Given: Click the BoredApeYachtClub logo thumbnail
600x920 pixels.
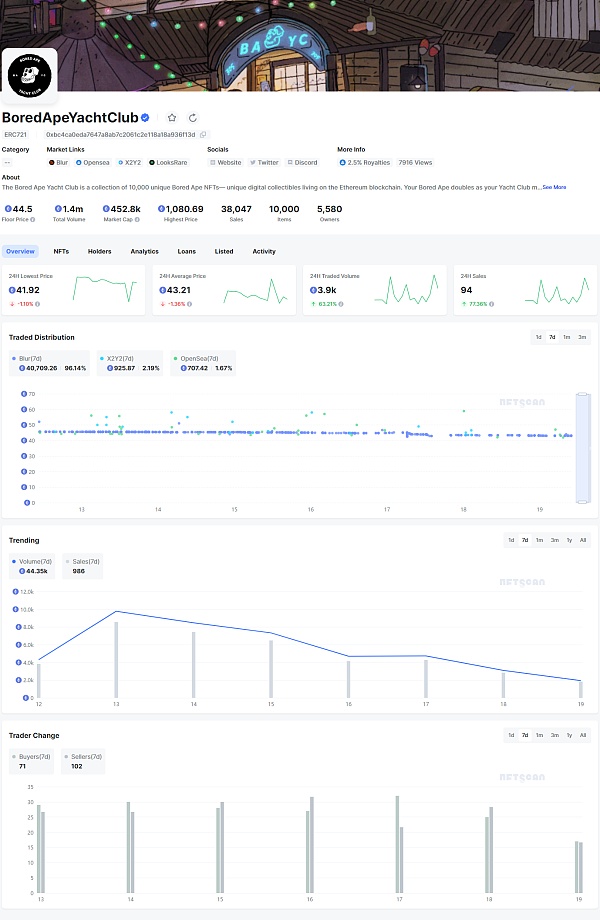Looking at the screenshot, I should coord(29,76).
